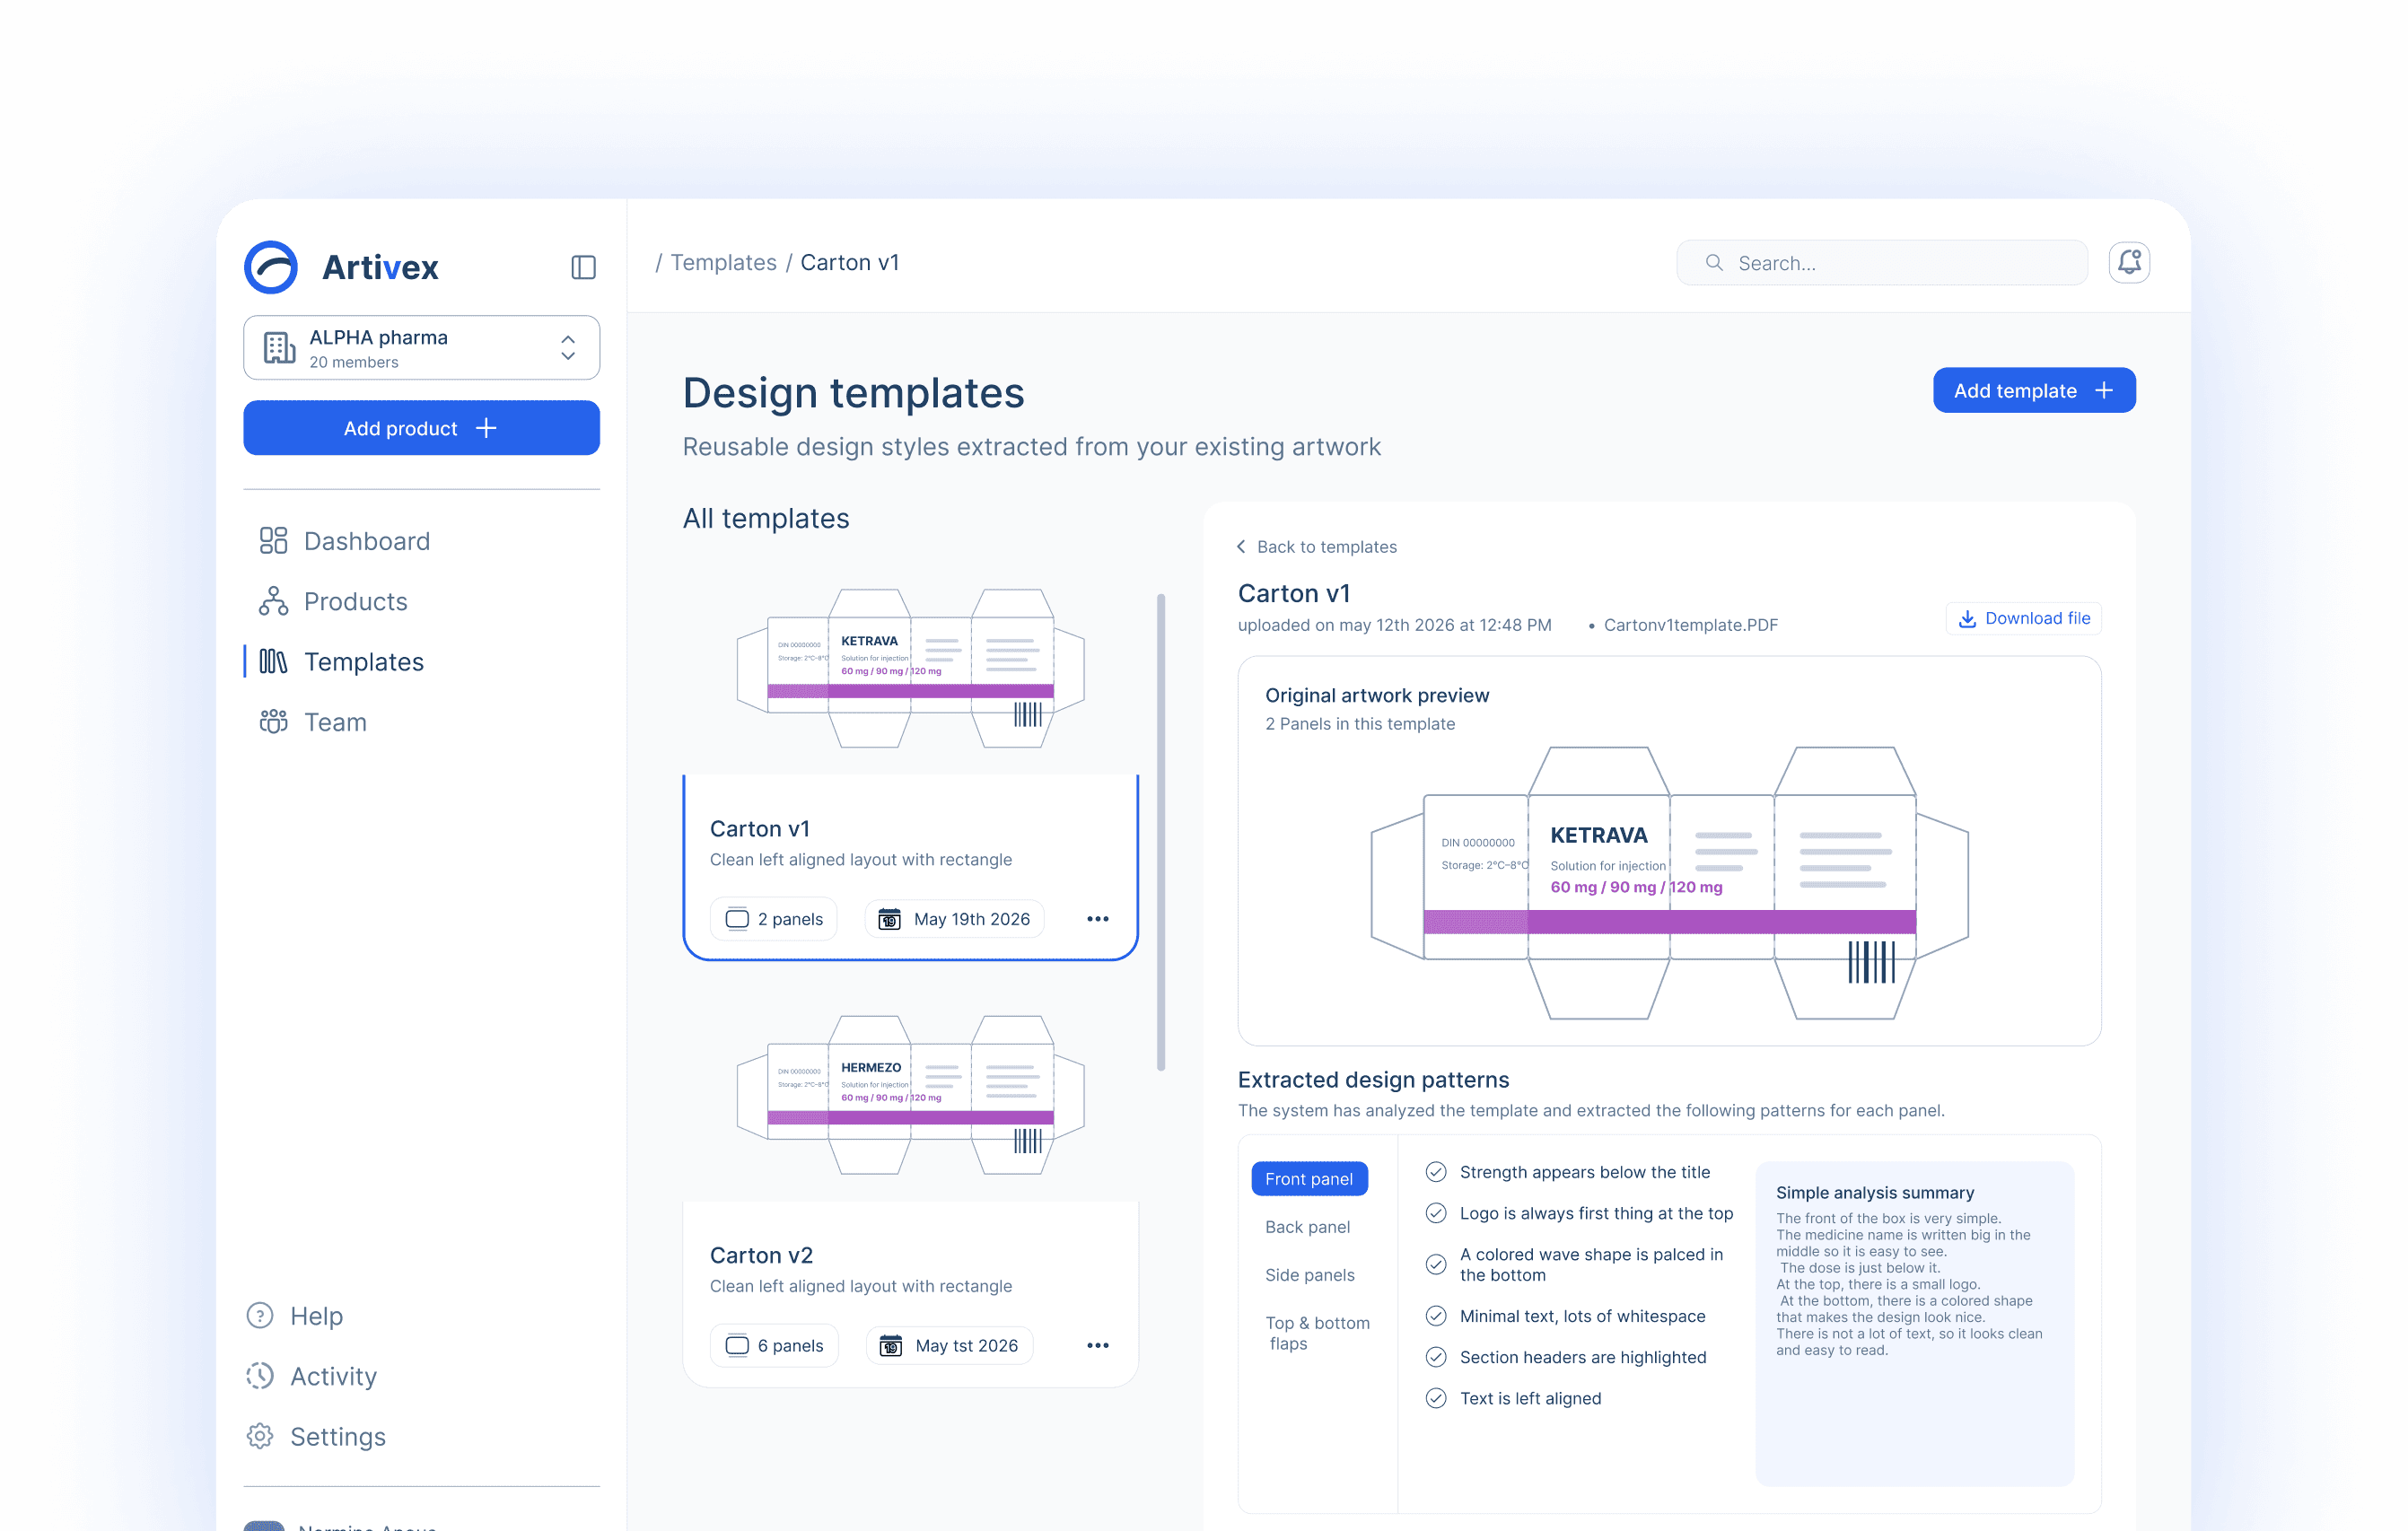
Task: Open the Carton v1 more options menu
Action: pos(1097,919)
